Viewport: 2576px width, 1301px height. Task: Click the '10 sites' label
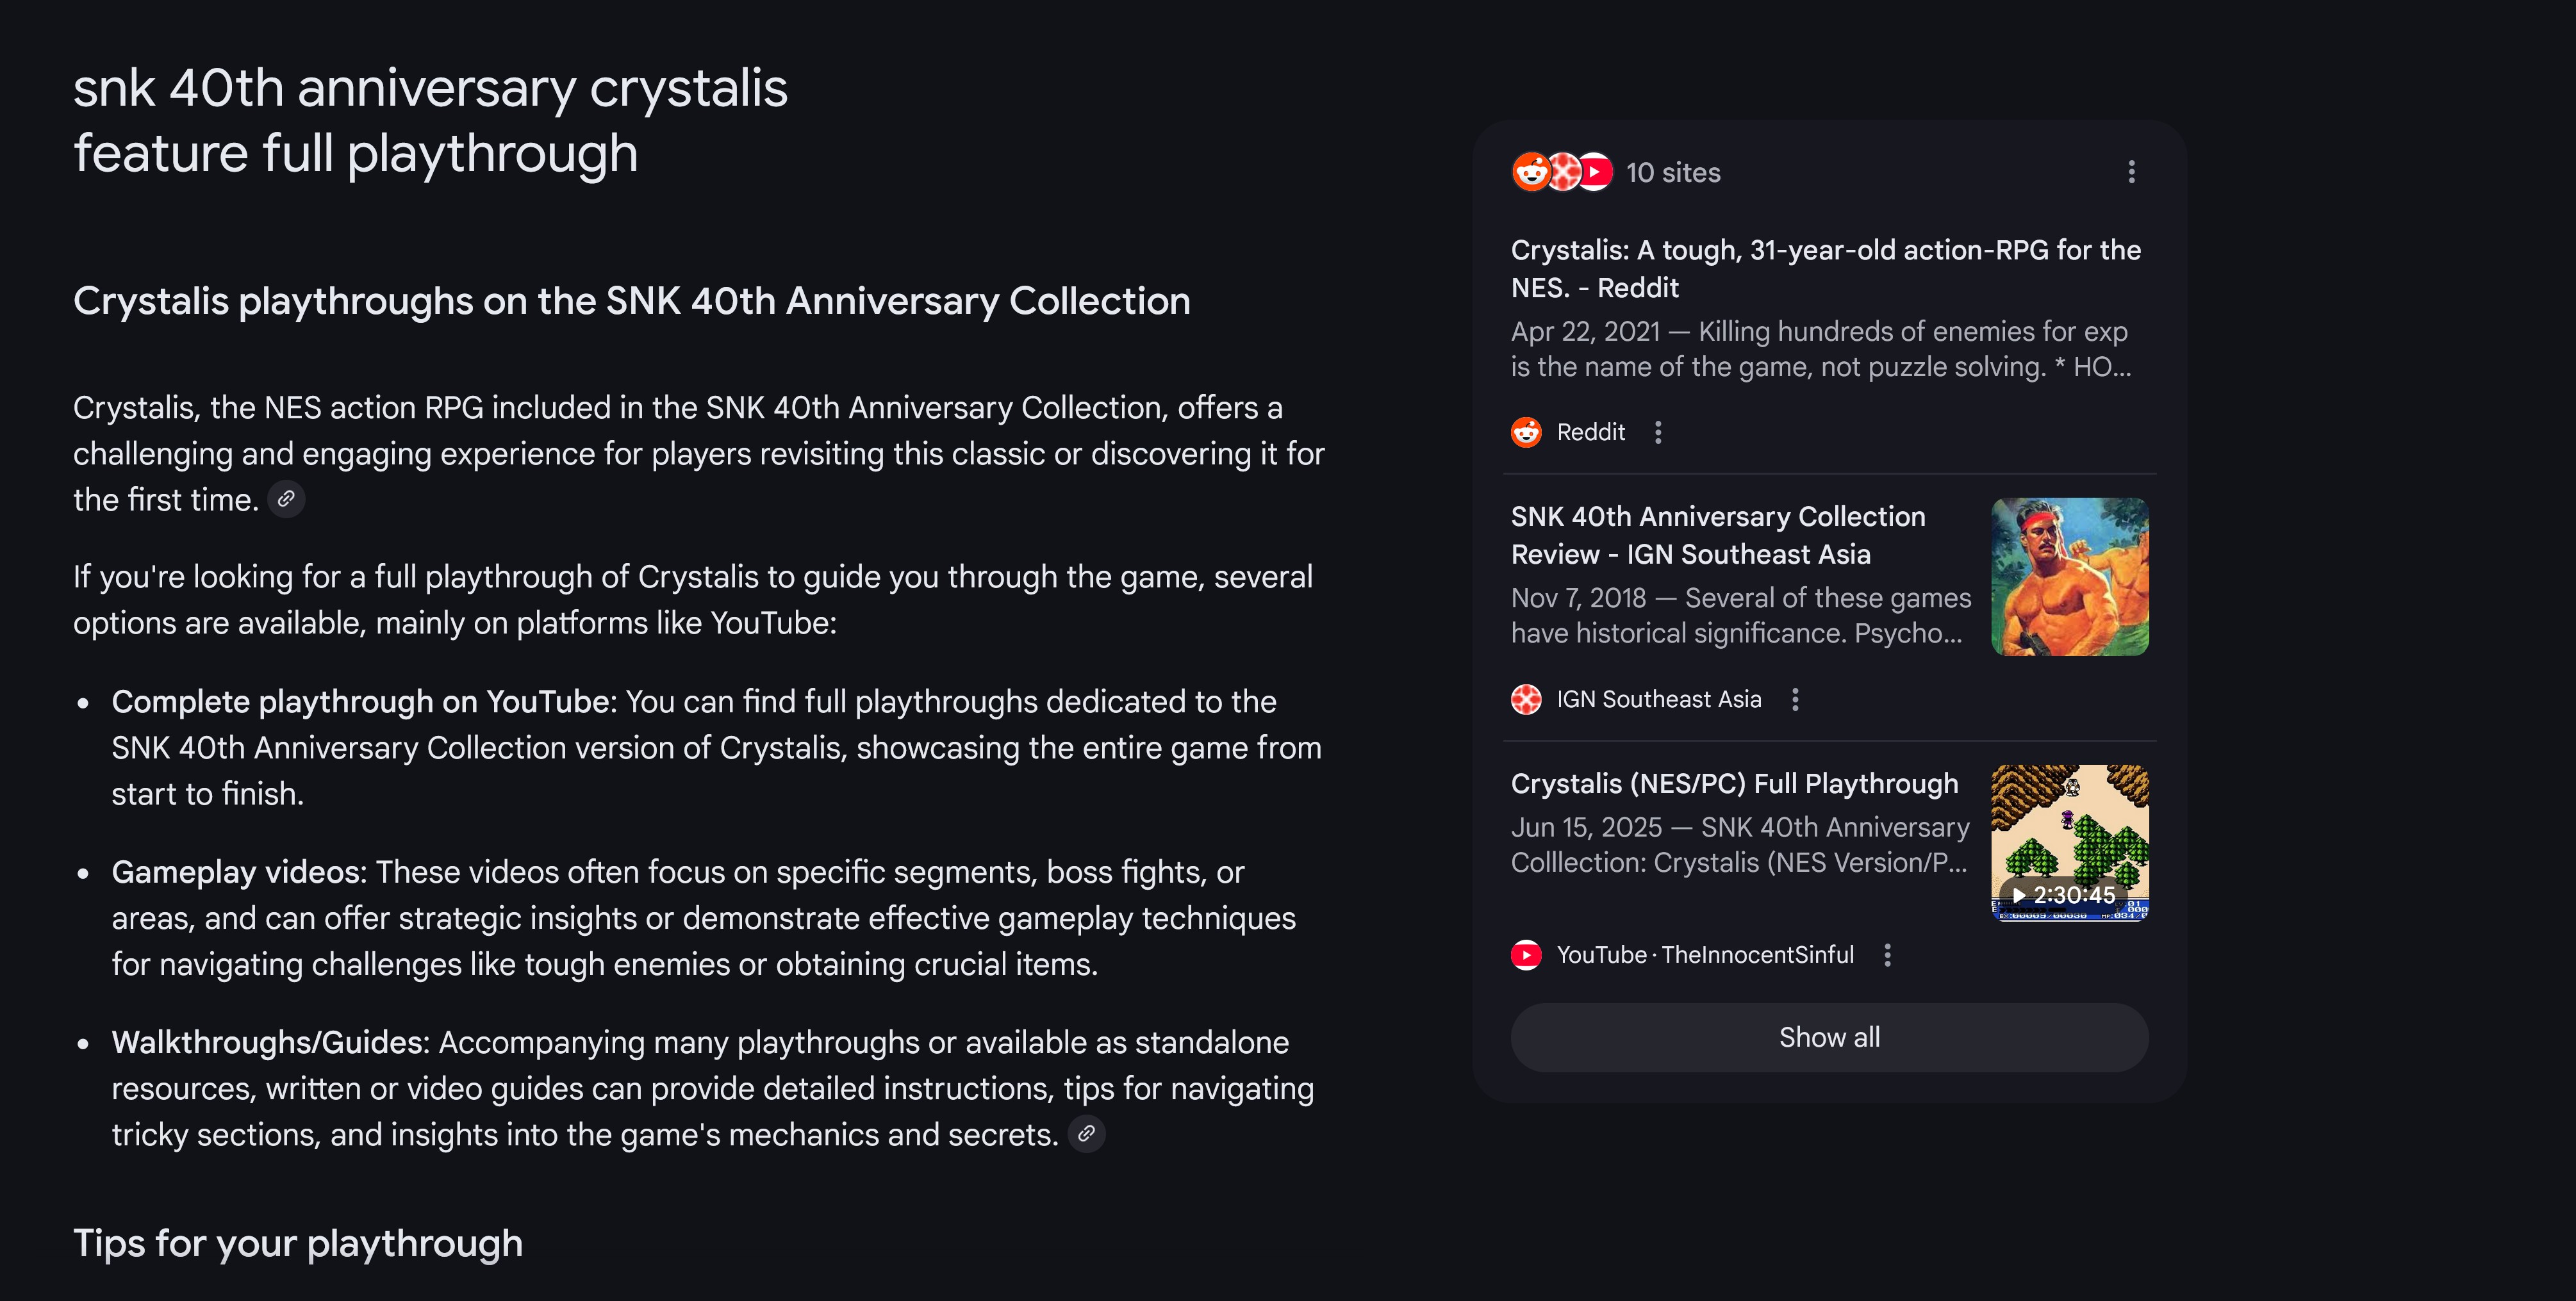coord(1673,172)
